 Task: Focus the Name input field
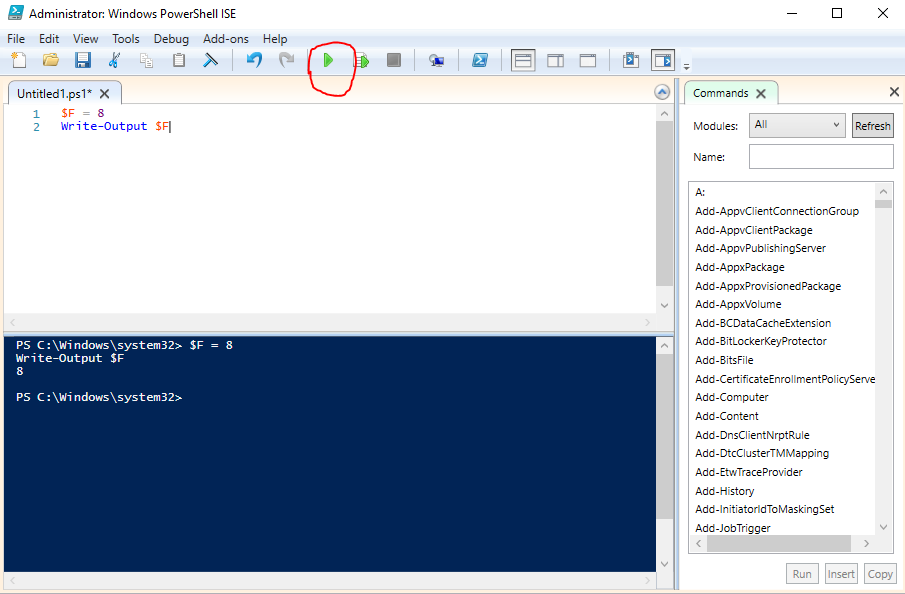tap(821, 156)
